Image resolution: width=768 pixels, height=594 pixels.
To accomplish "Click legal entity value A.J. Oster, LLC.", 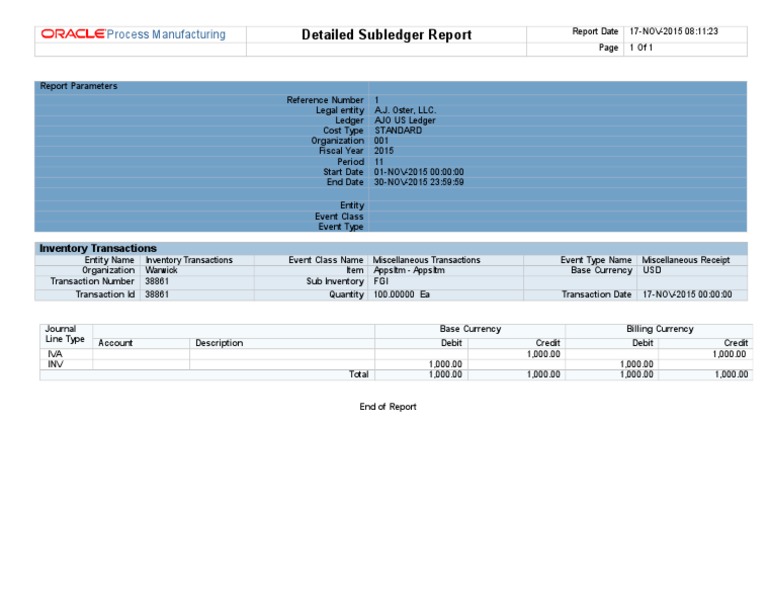I will (405, 110).
